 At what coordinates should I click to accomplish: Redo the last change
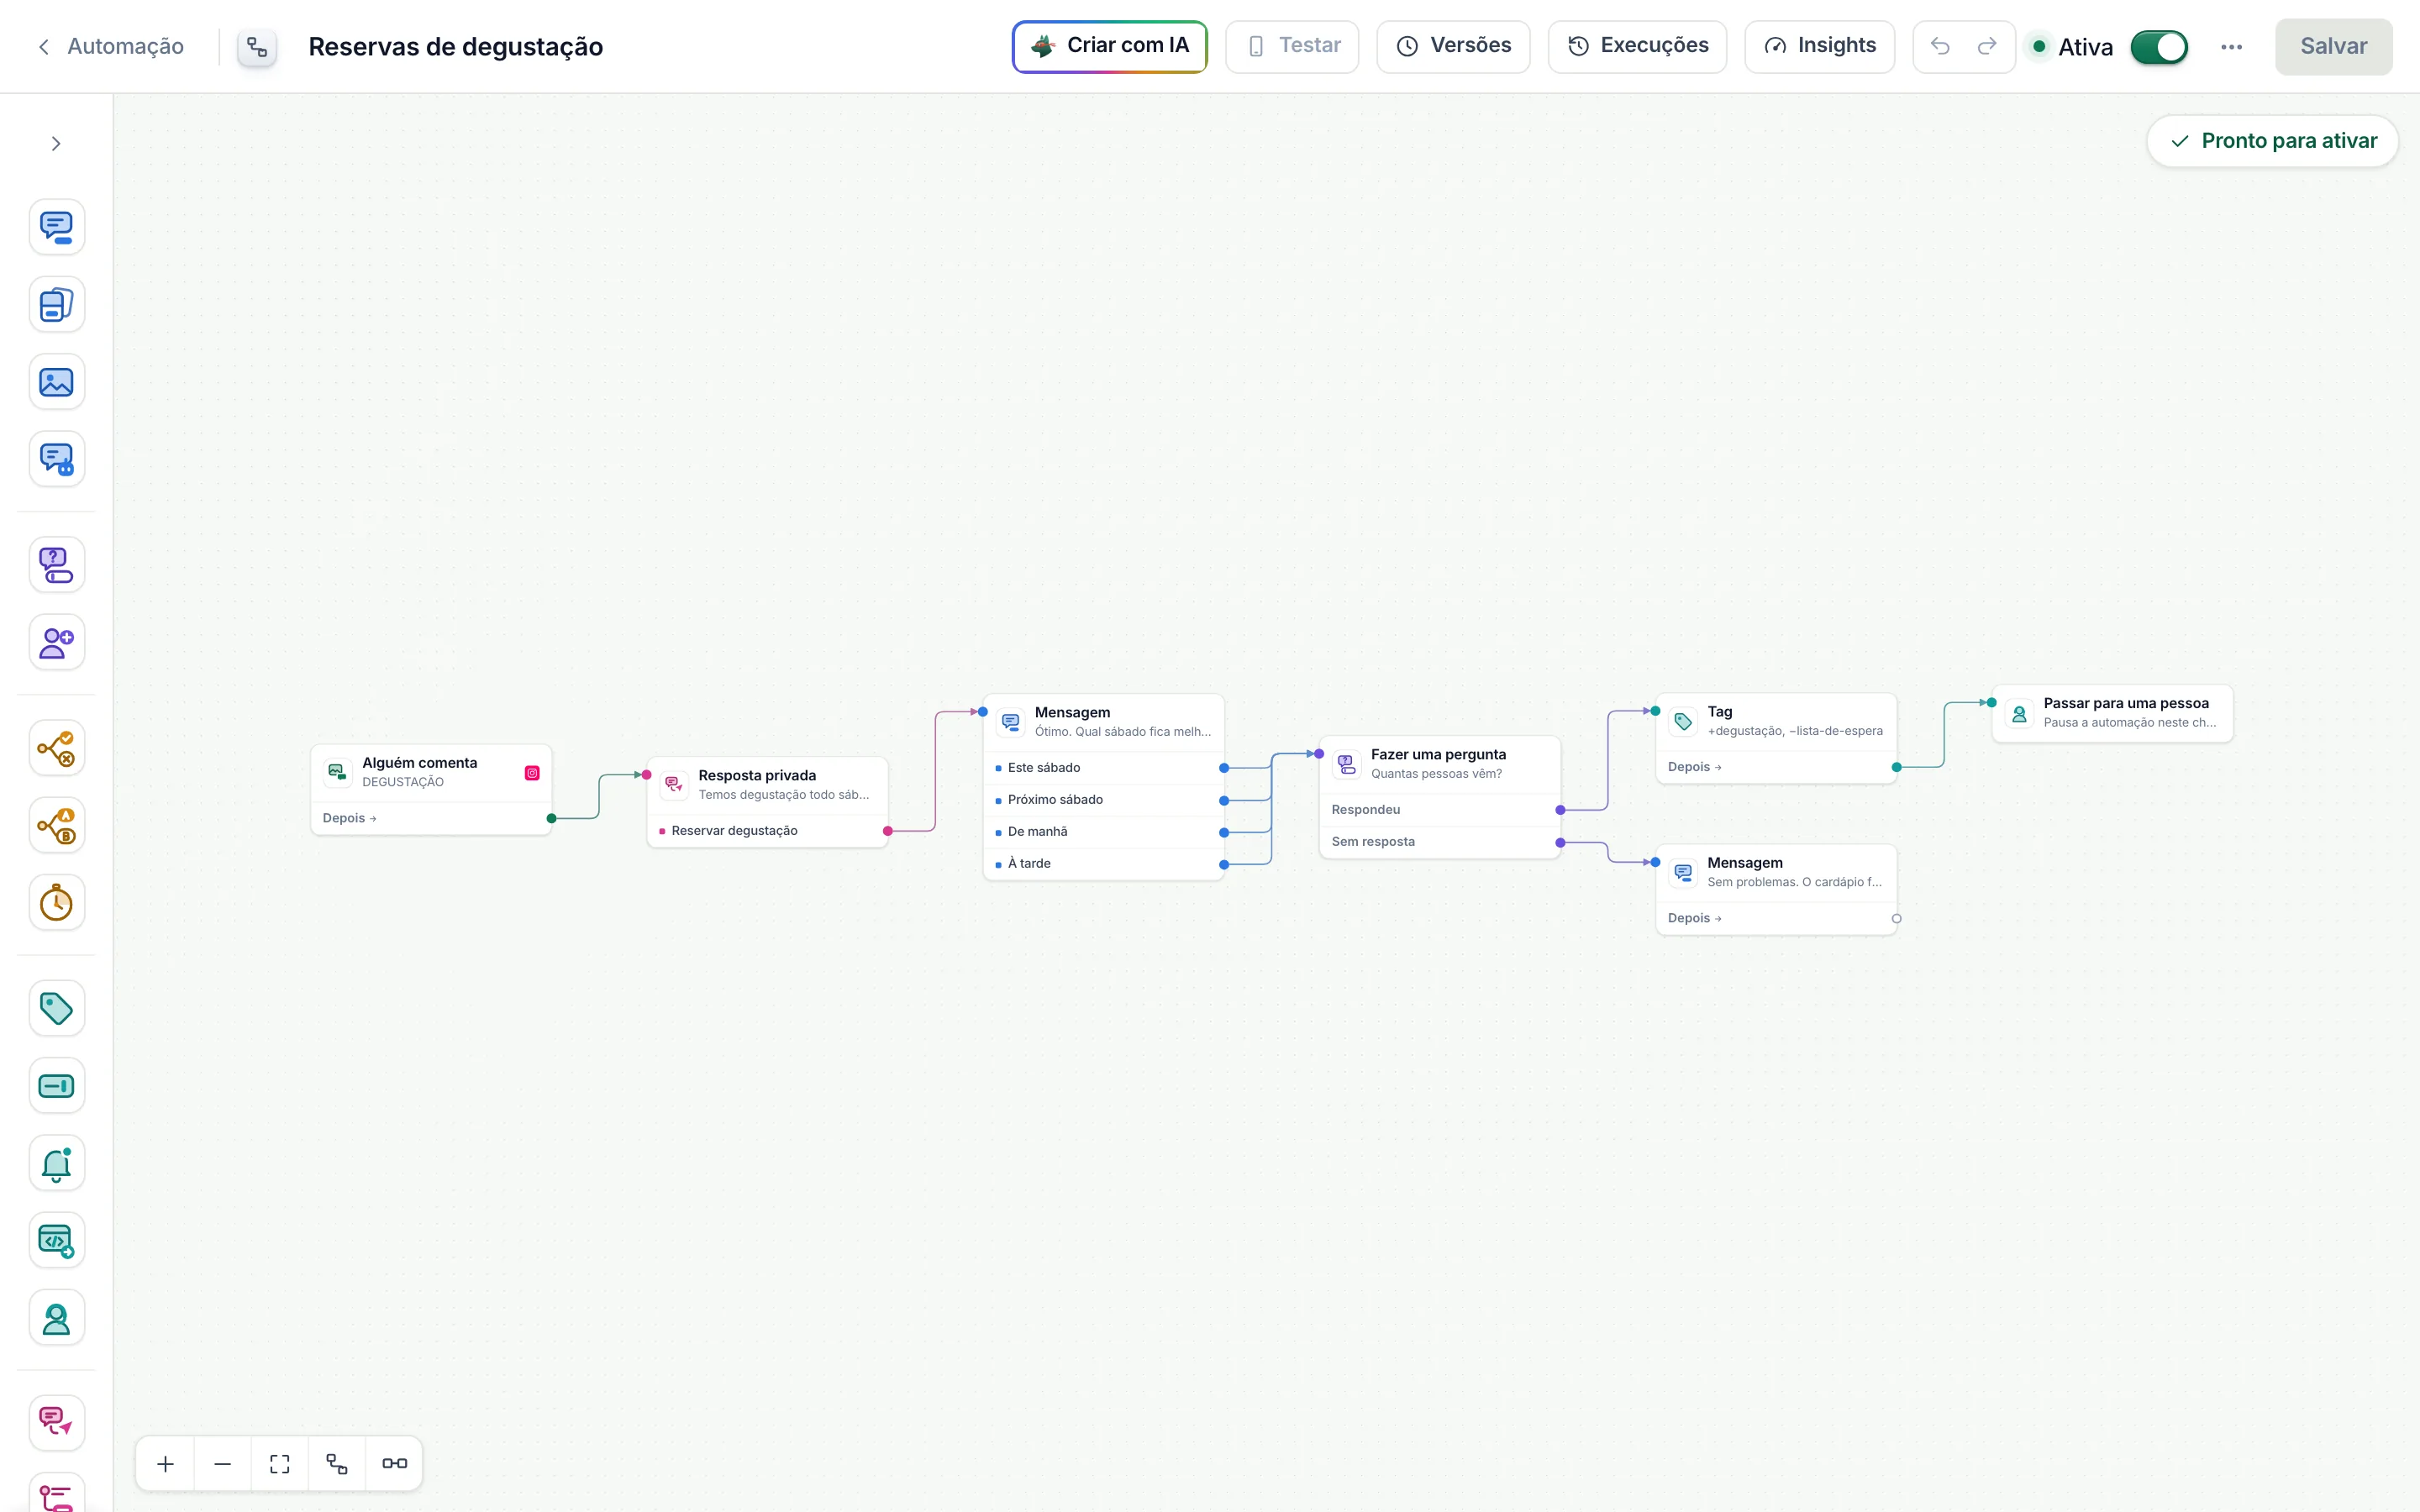(1987, 47)
